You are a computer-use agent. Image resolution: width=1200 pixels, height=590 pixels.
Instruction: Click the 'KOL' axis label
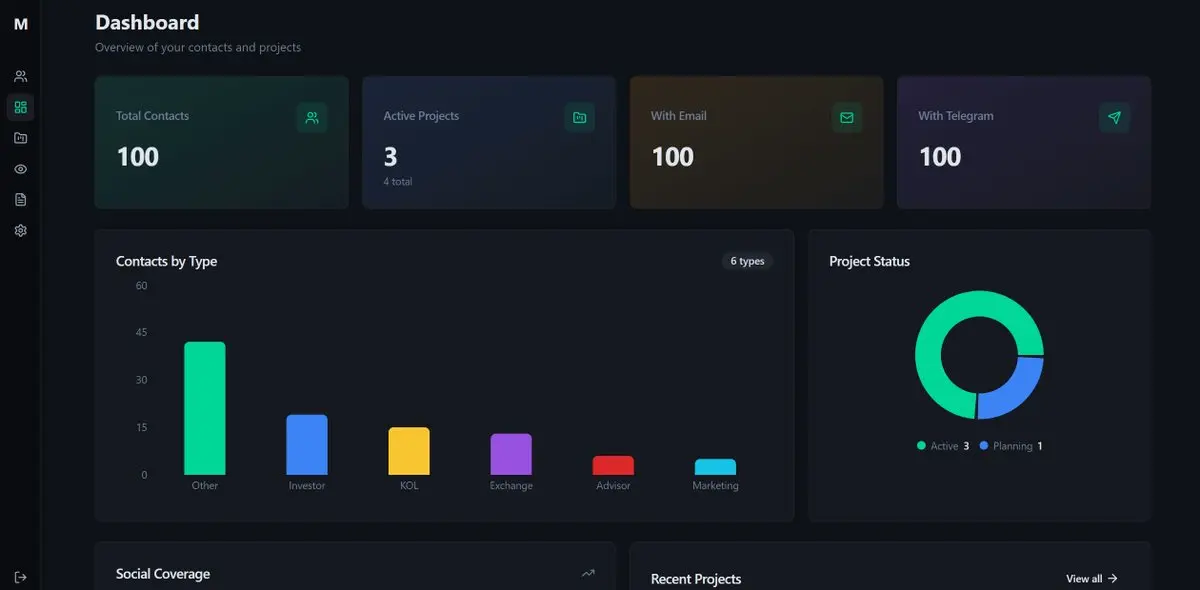pos(409,486)
